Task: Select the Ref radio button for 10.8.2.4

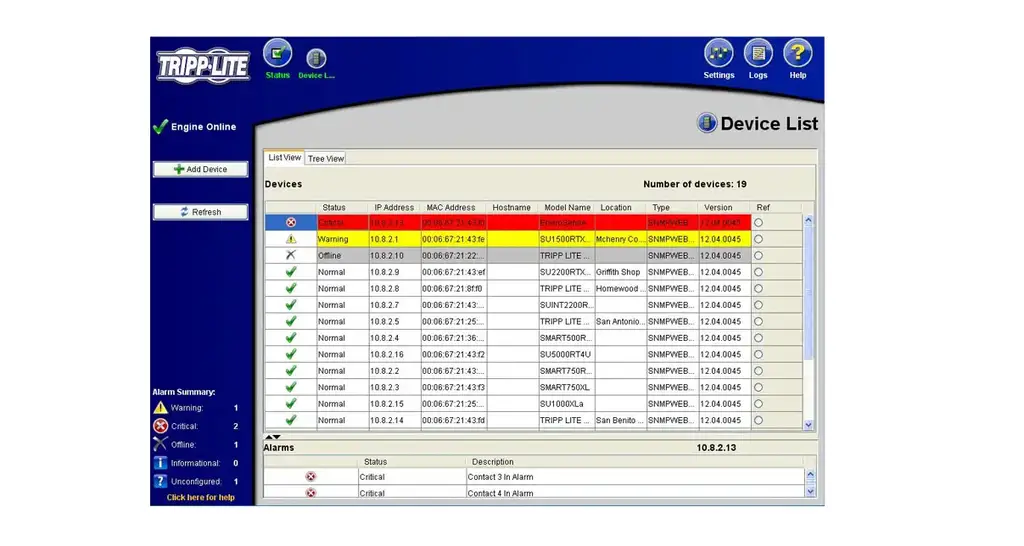Action: (758, 338)
